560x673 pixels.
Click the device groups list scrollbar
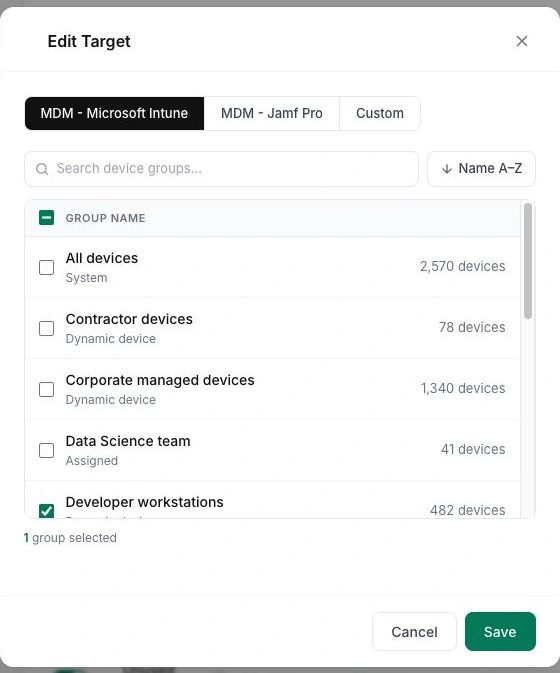528,261
